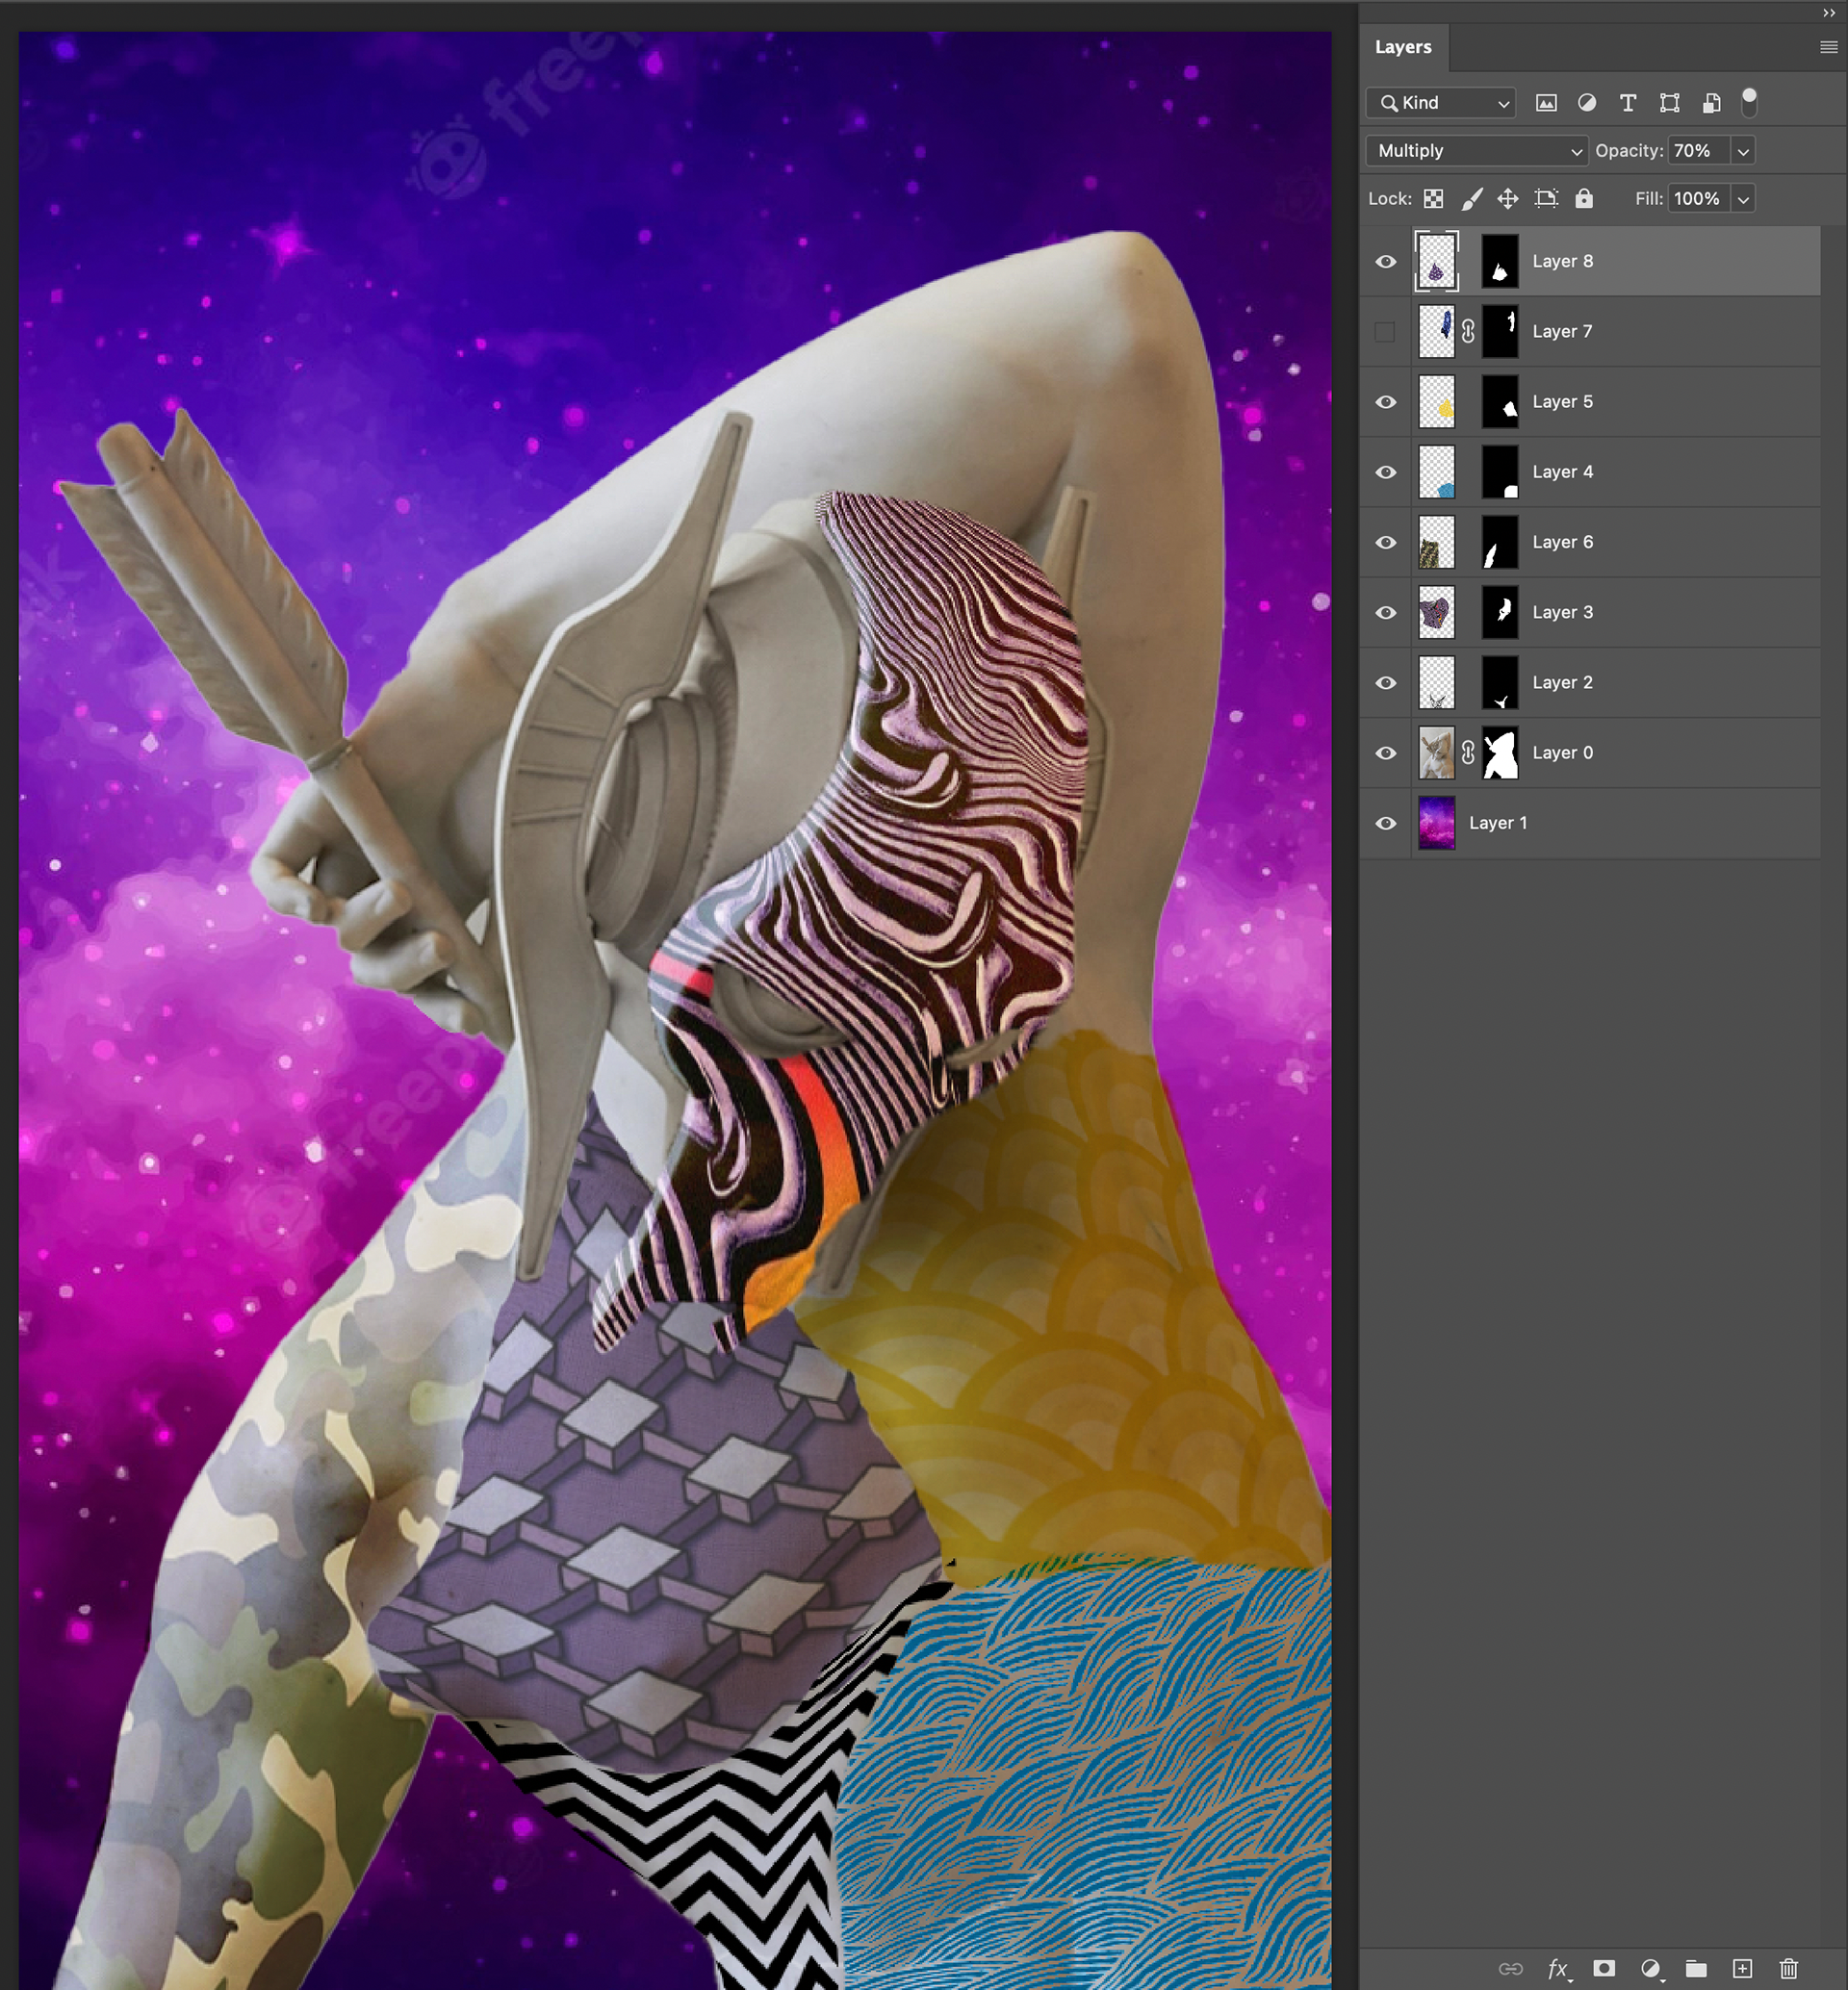Add layer mask from bottom bar
The height and width of the screenshot is (1990, 1848).
click(x=1604, y=1968)
